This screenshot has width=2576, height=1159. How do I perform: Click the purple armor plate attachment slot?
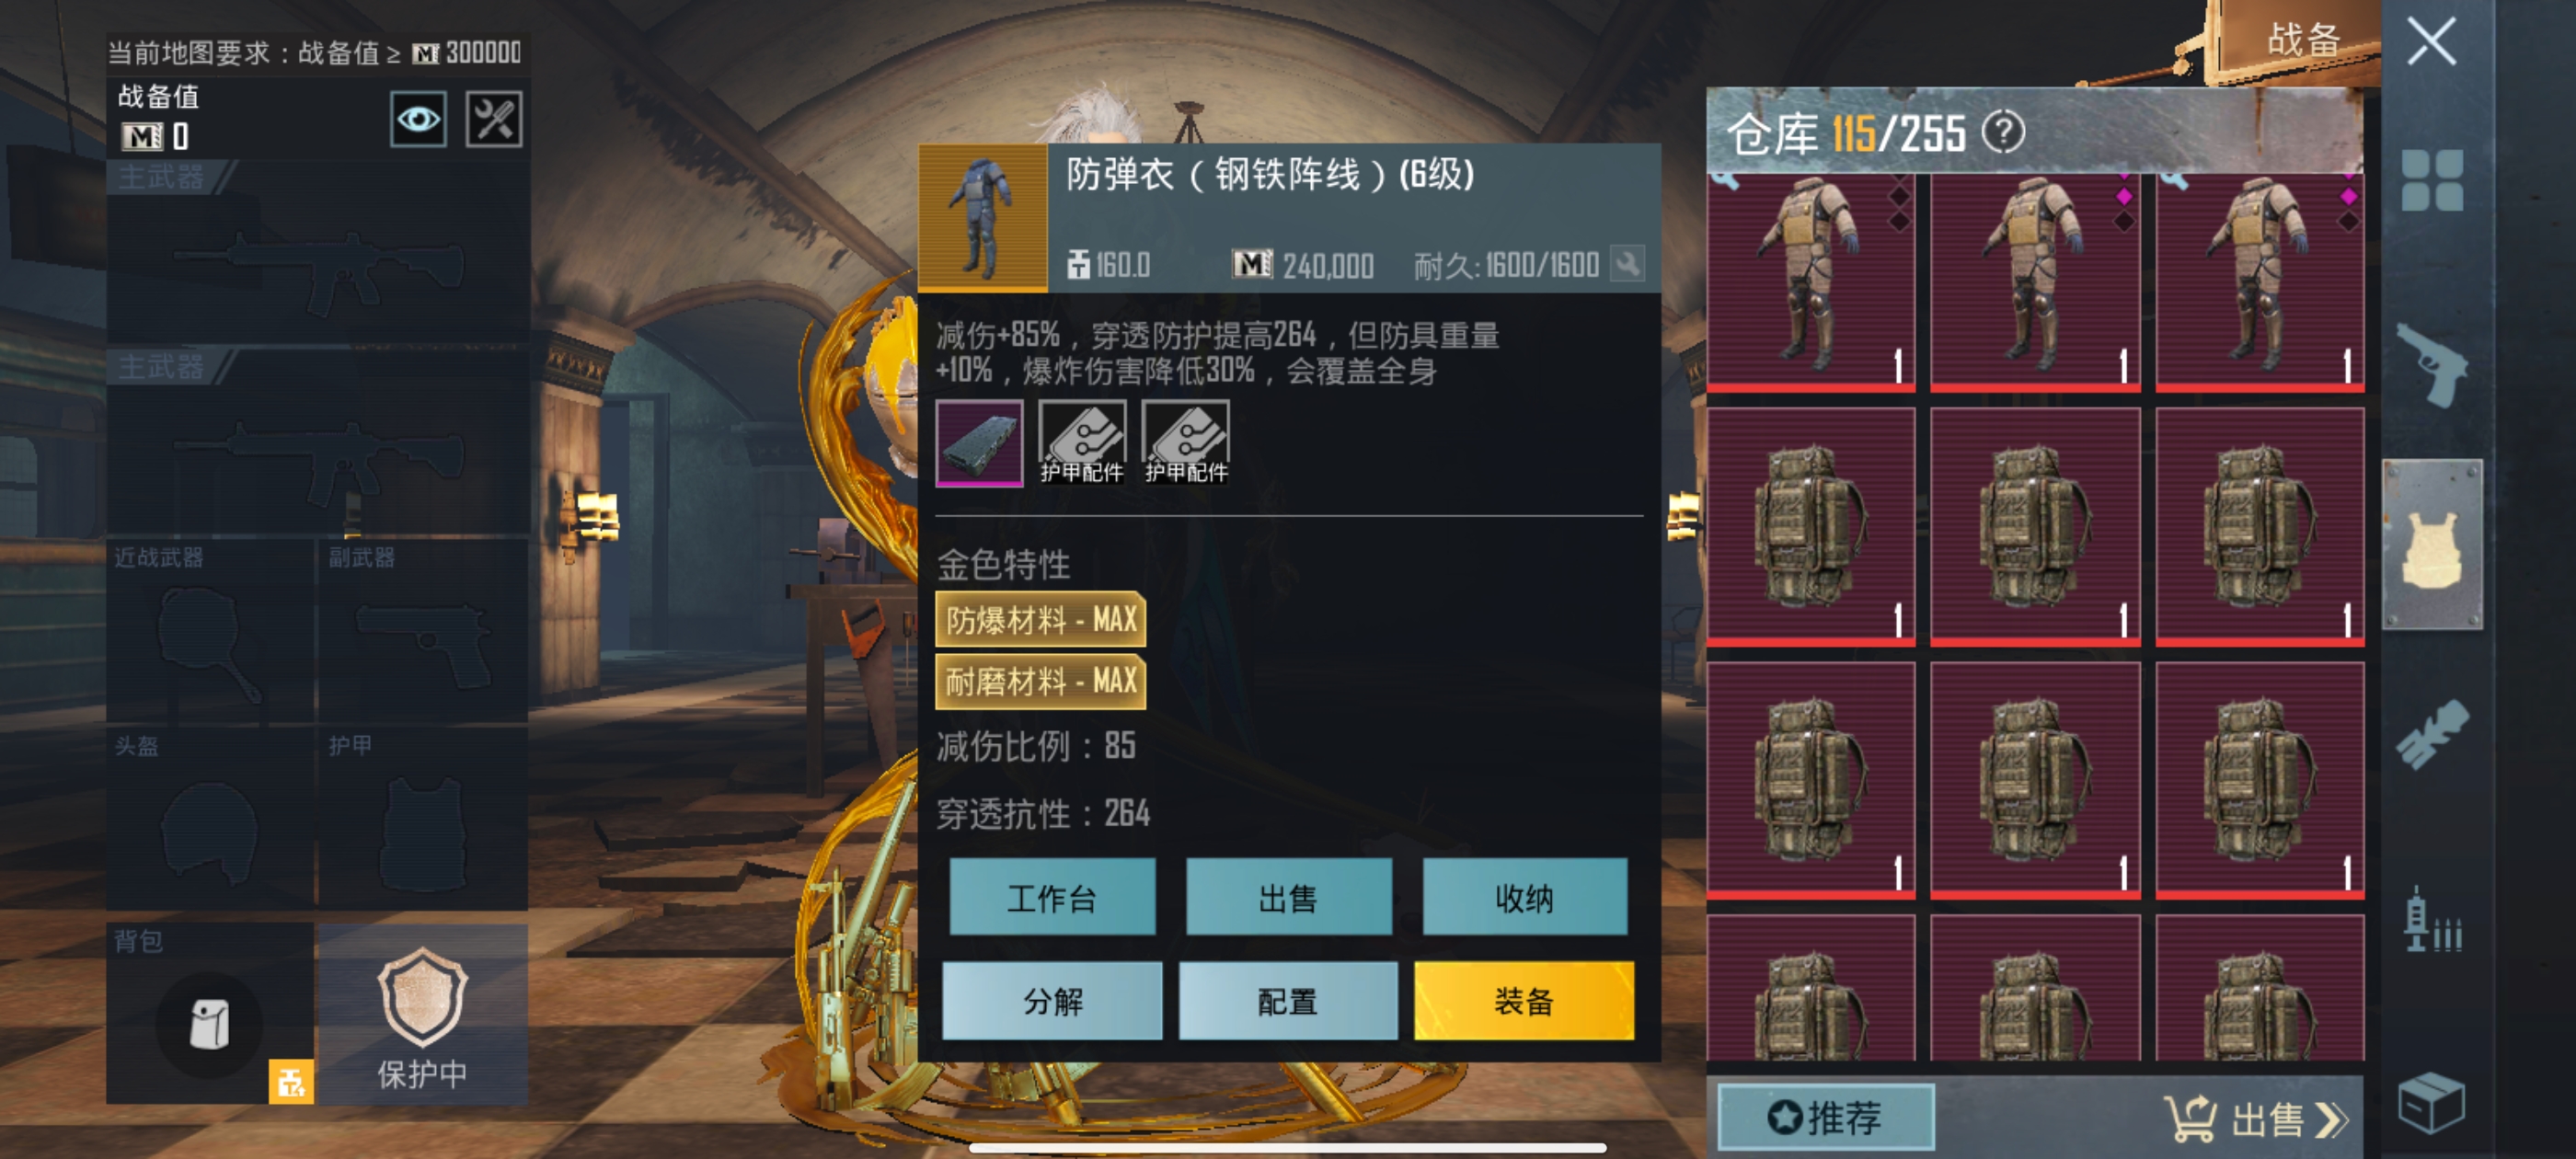click(979, 443)
